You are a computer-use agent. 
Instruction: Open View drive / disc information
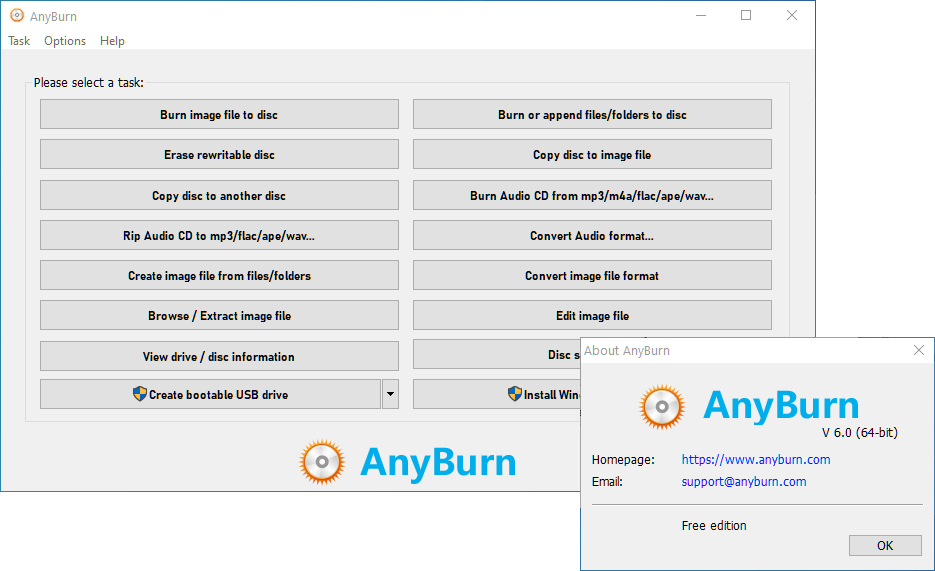click(219, 356)
